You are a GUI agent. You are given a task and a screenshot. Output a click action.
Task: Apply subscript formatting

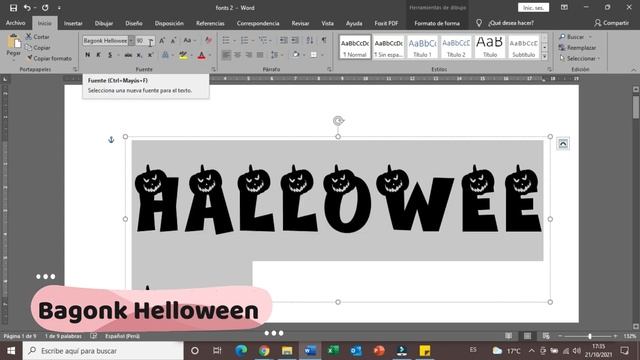(139, 55)
